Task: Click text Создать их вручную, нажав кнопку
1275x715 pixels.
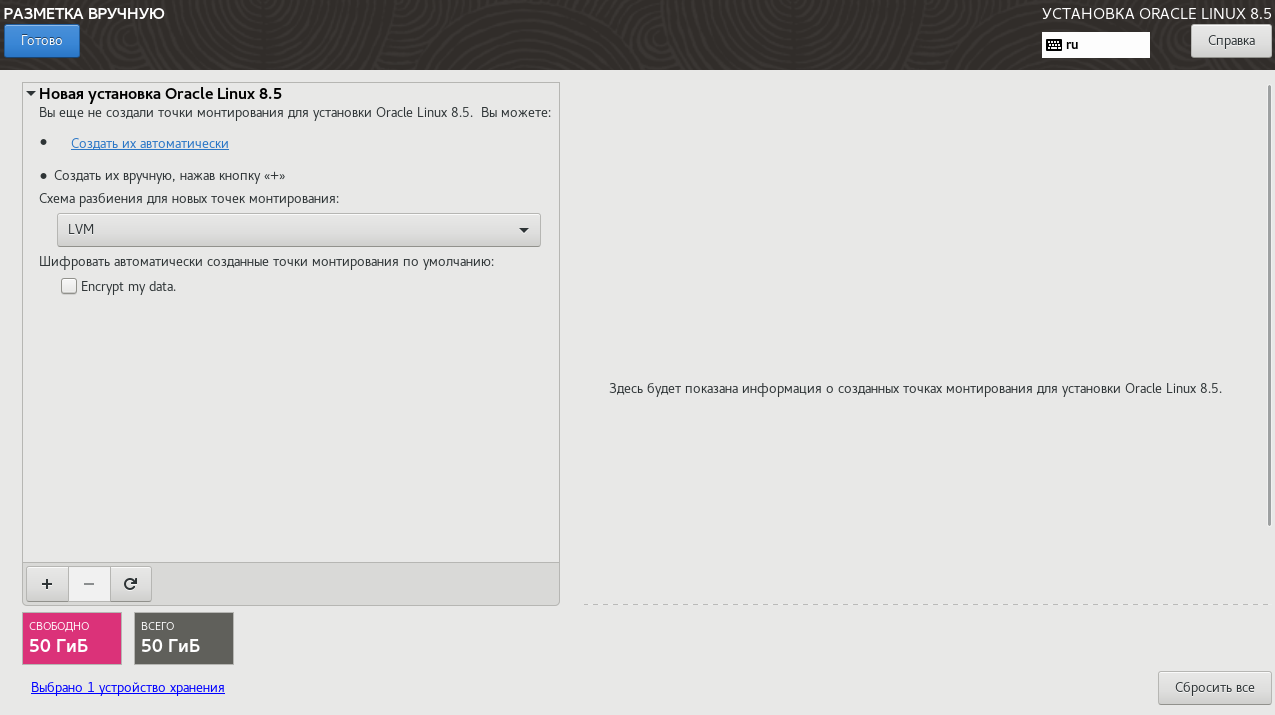Action: (x=170, y=175)
